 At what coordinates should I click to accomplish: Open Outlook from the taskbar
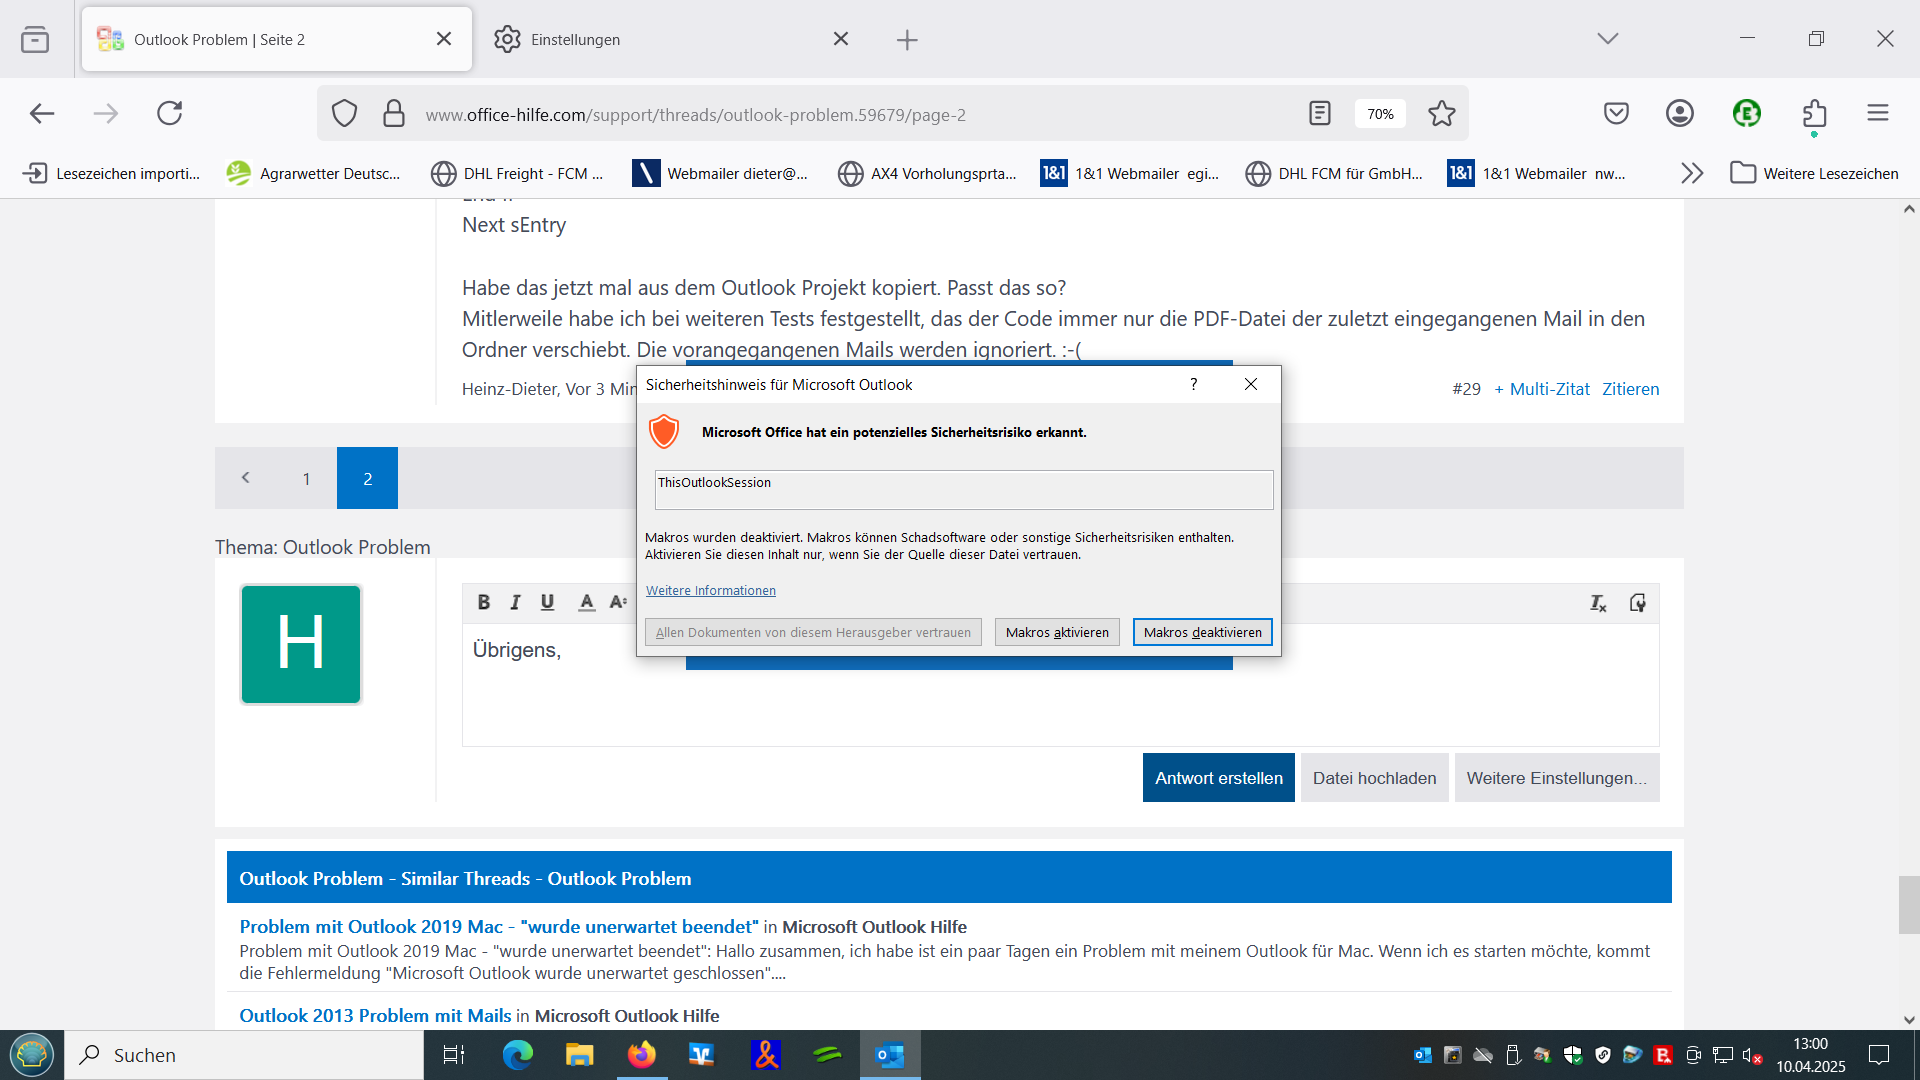(x=889, y=1055)
